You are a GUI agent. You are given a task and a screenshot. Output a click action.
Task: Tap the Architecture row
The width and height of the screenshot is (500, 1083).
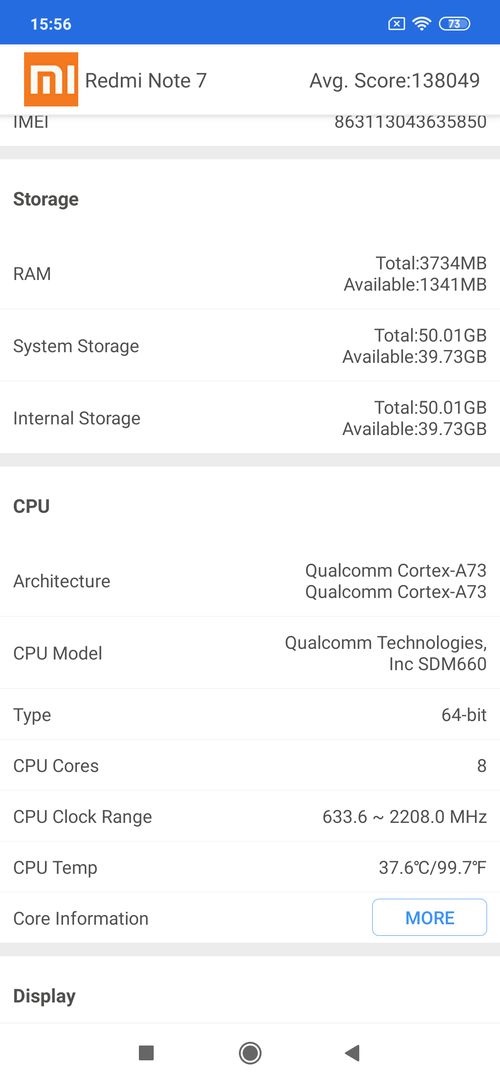[x=250, y=581]
